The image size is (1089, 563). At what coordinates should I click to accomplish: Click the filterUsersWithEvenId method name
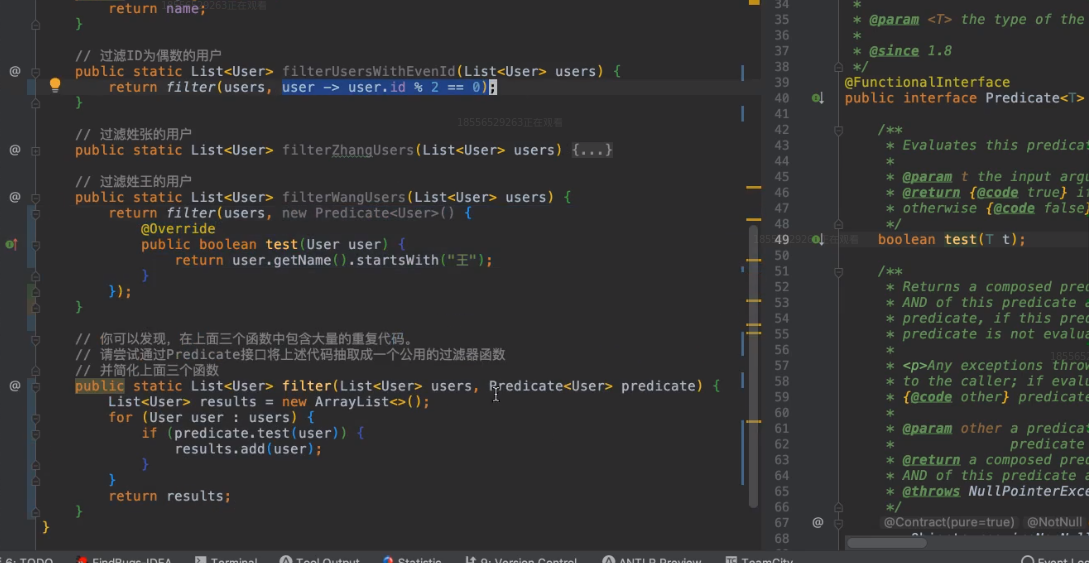tap(369, 72)
